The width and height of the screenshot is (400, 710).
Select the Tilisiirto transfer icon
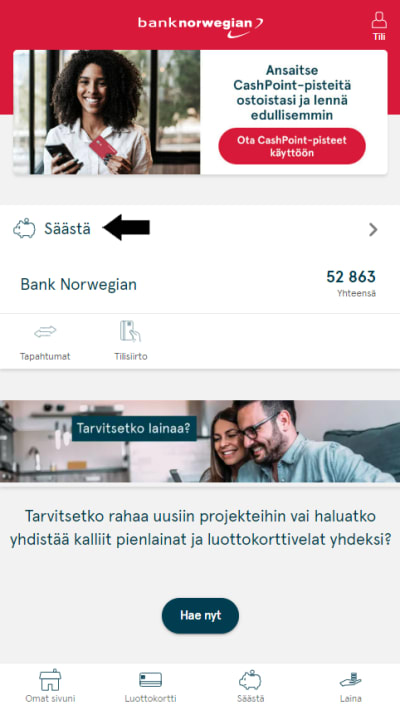(130, 331)
